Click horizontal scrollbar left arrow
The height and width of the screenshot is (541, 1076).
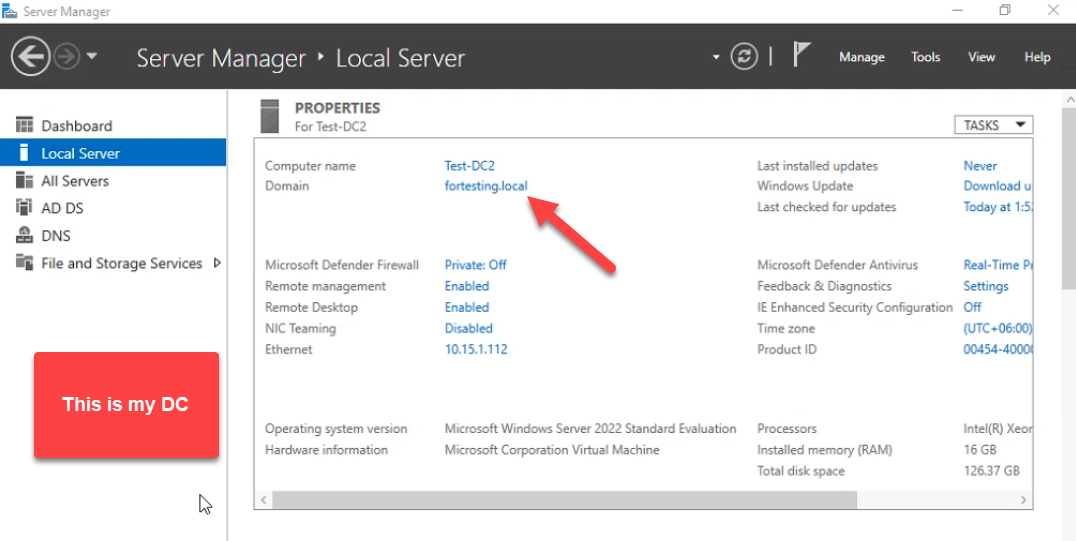click(x=264, y=500)
